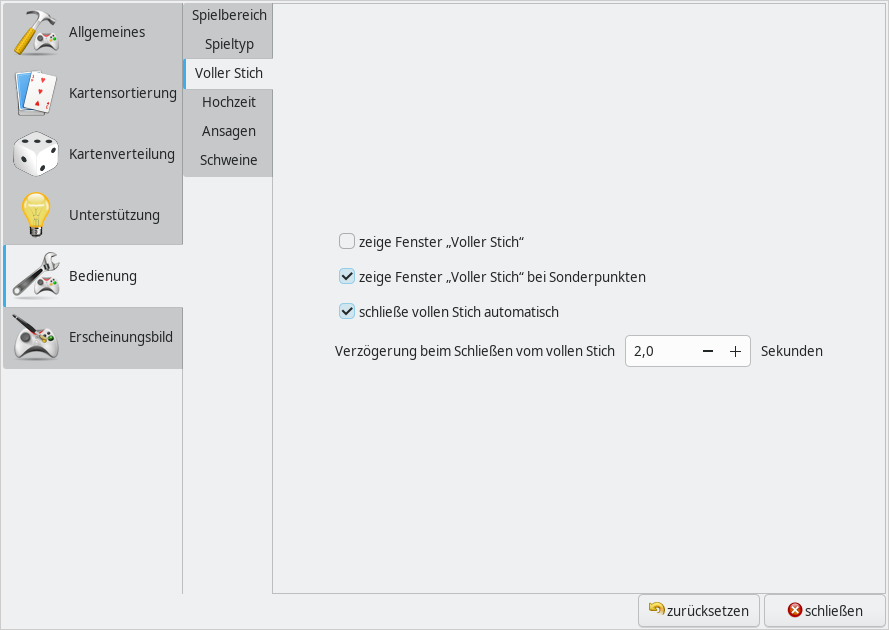This screenshot has height=630, width=889.
Task: Show the Schweine tab
Action: (x=229, y=160)
